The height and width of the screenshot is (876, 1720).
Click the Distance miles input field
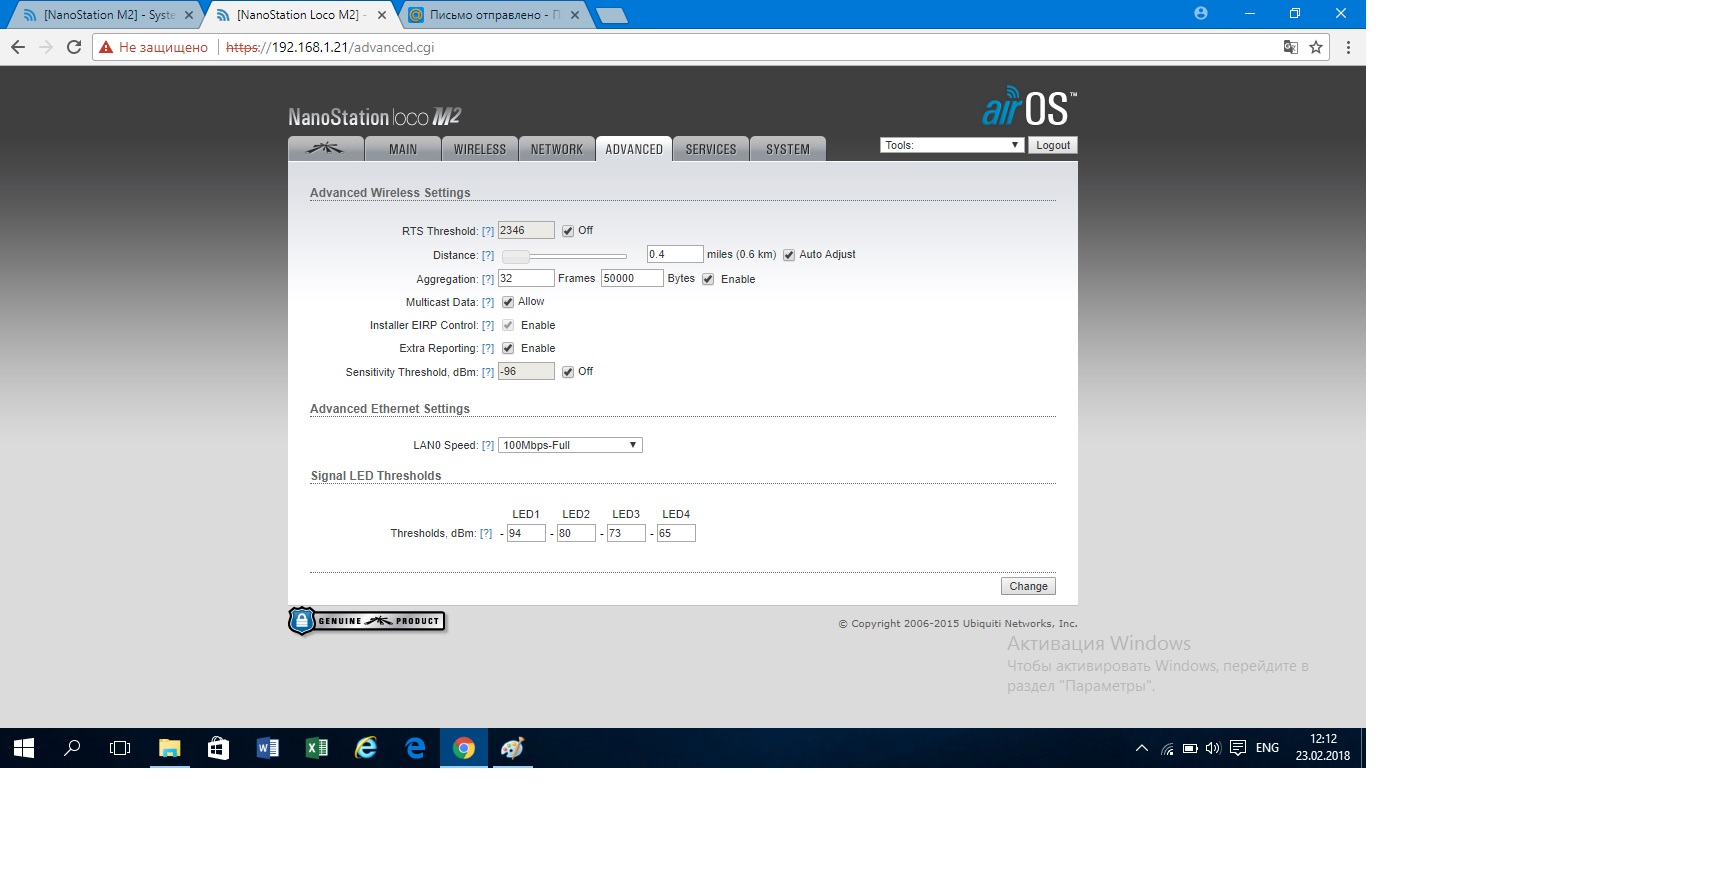coord(675,254)
